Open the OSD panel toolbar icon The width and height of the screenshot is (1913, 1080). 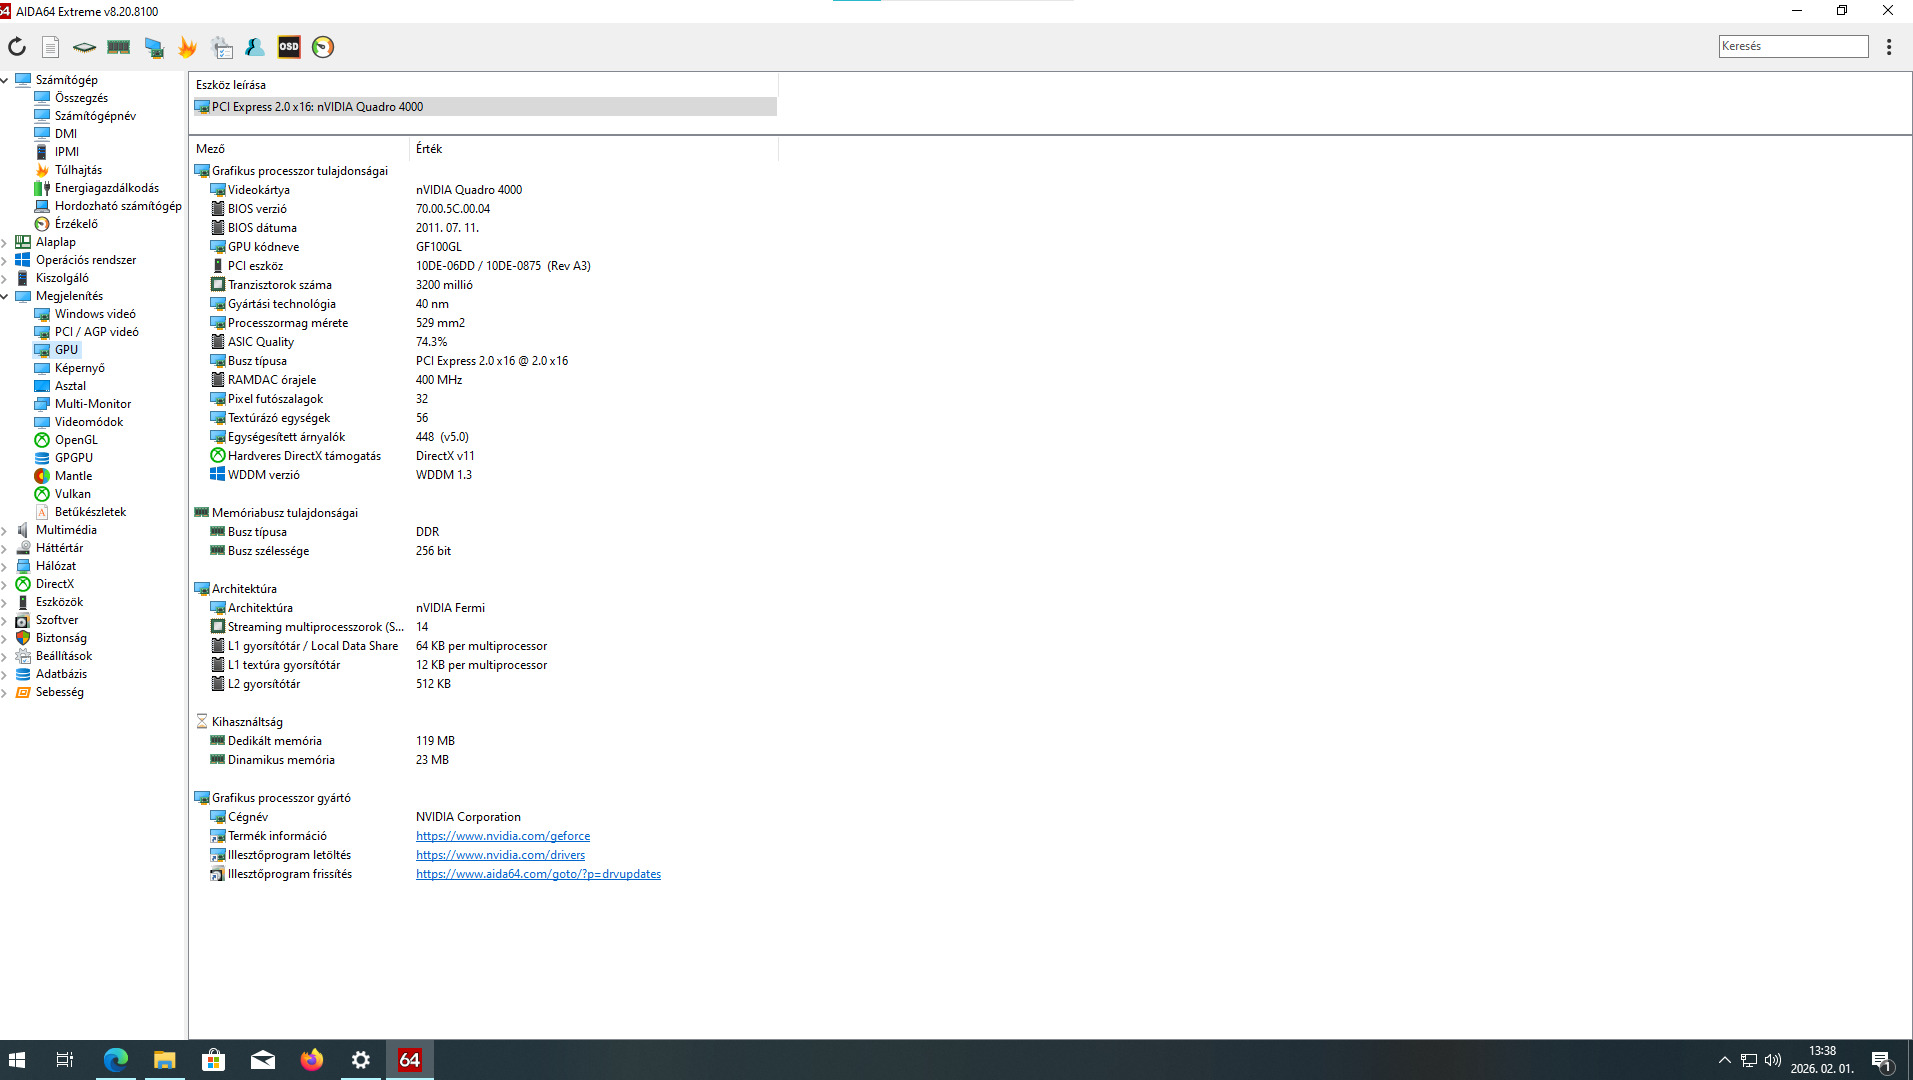tap(289, 47)
